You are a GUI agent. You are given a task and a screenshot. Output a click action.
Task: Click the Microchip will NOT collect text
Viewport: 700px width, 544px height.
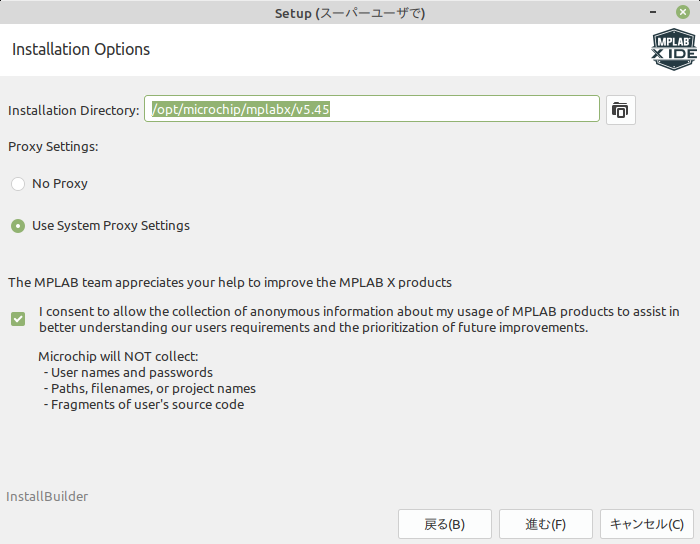click(118, 356)
